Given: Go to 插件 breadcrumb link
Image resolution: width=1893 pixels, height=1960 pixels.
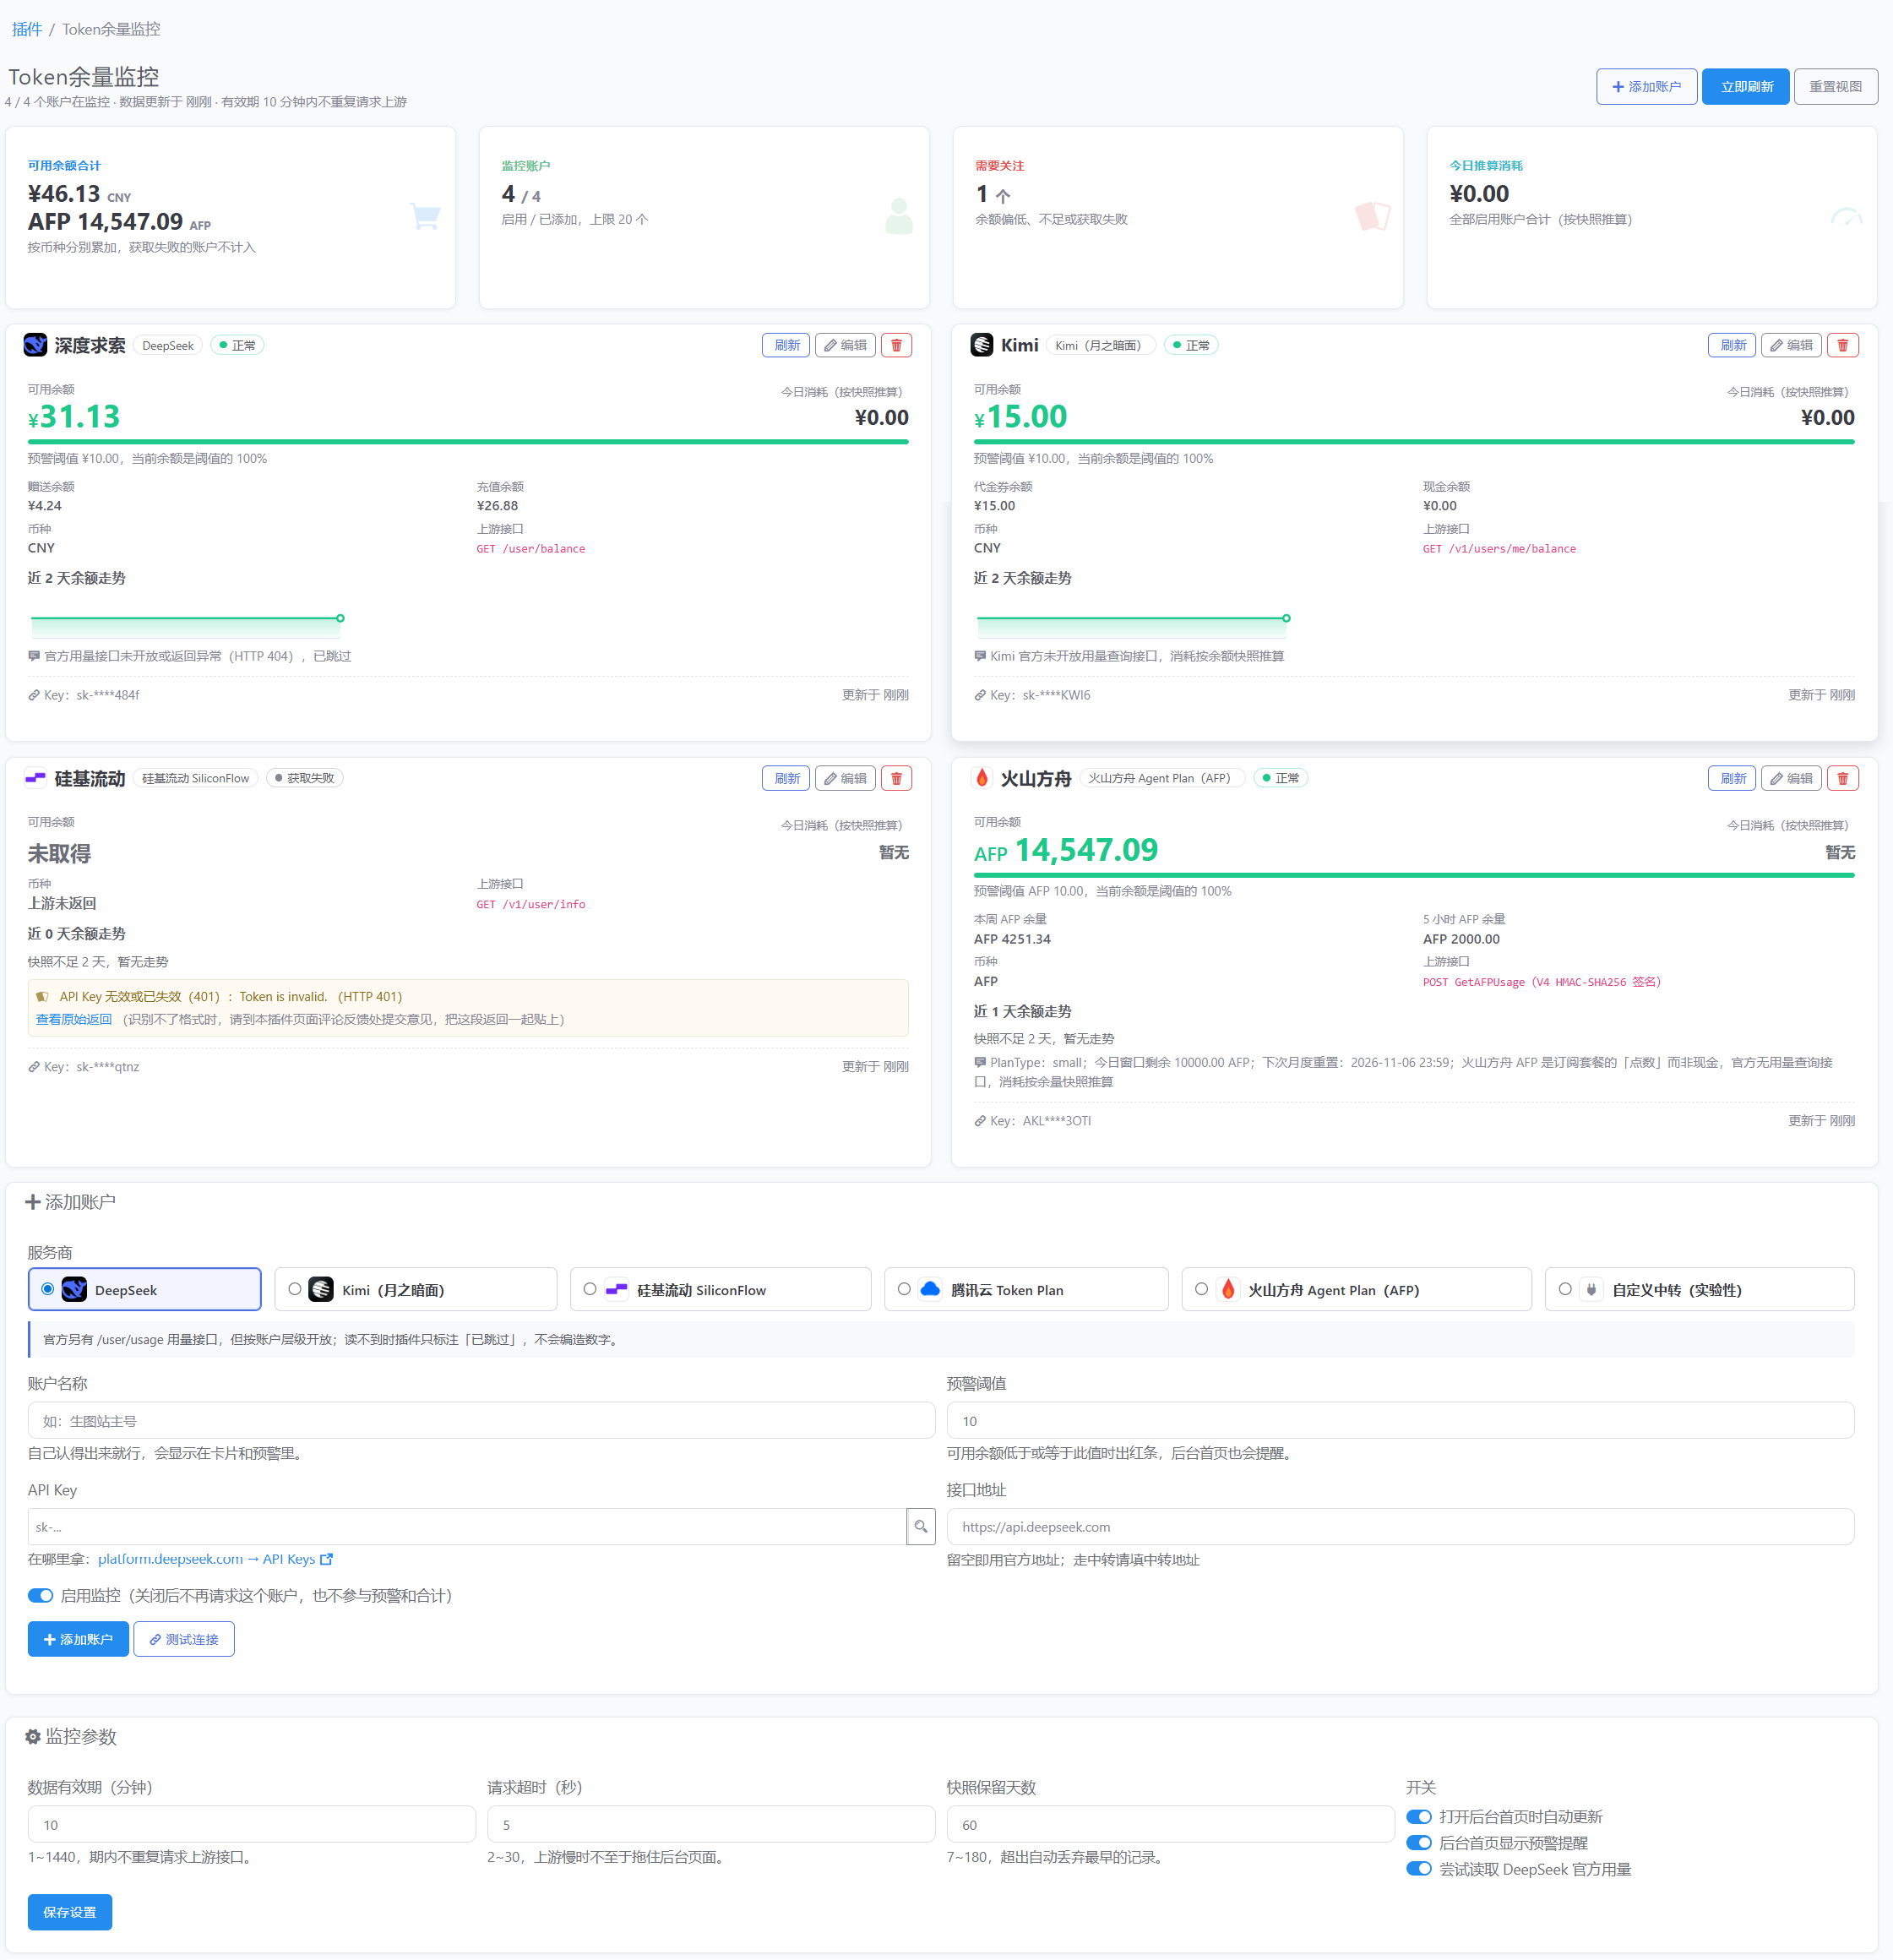Looking at the screenshot, I should (26, 29).
